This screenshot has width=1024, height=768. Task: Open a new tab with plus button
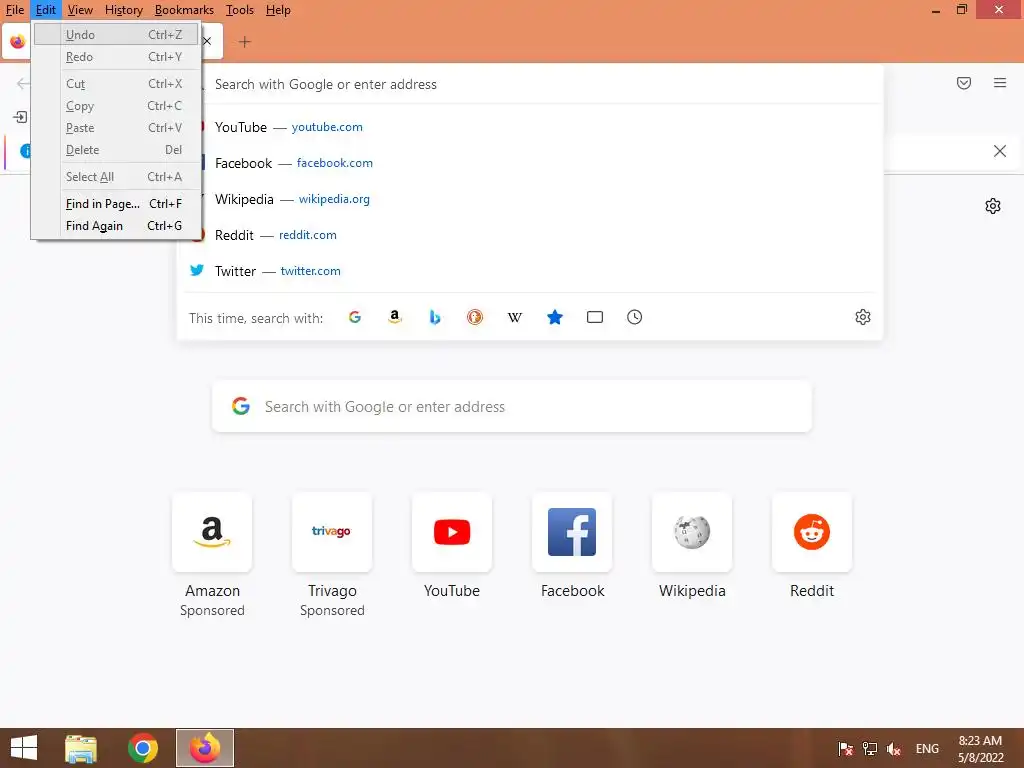[245, 42]
